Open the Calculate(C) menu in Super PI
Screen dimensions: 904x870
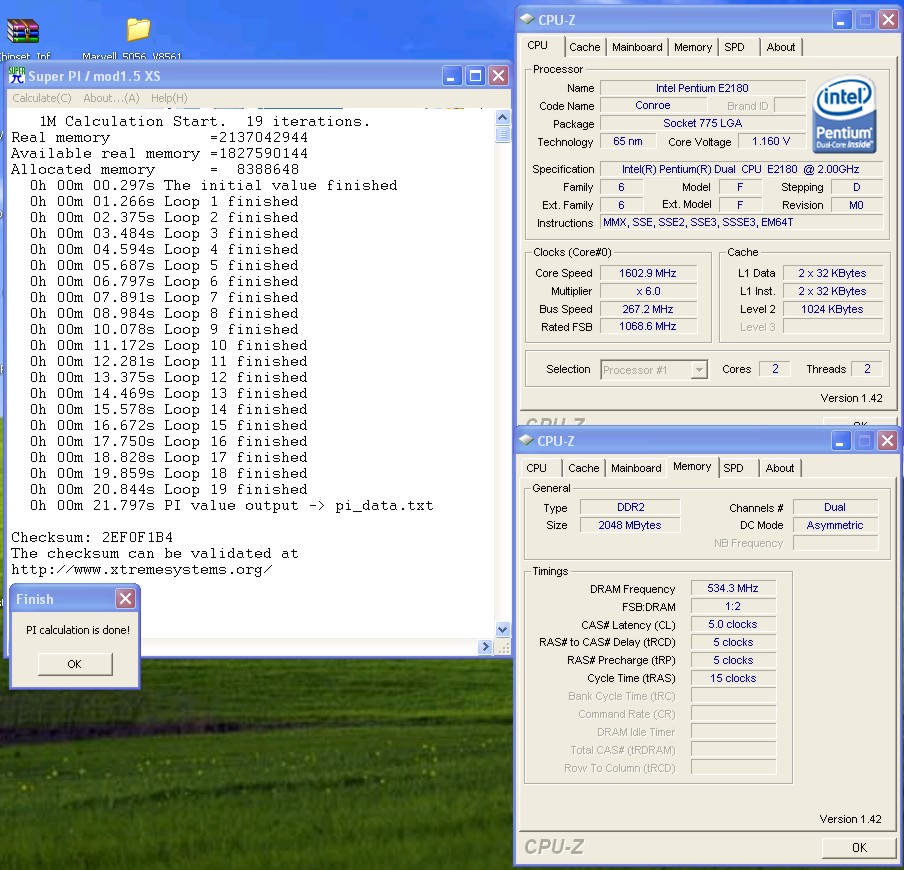[x=42, y=98]
